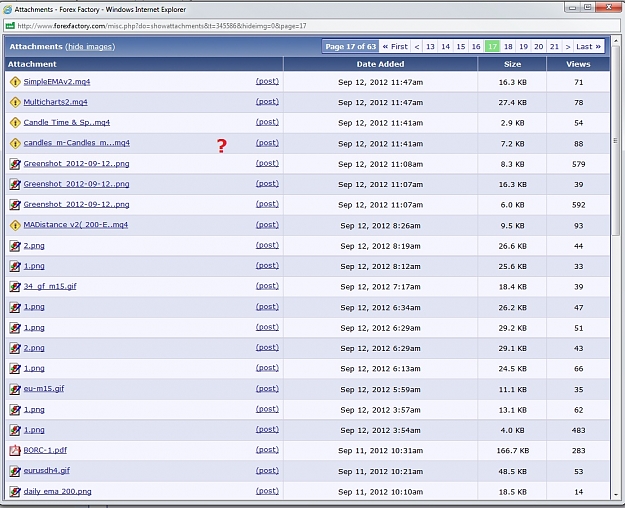Open the Multicharts2.mq4 attachment
This screenshot has height=508, width=625.
pyautogui.click(x=55, y=102)
